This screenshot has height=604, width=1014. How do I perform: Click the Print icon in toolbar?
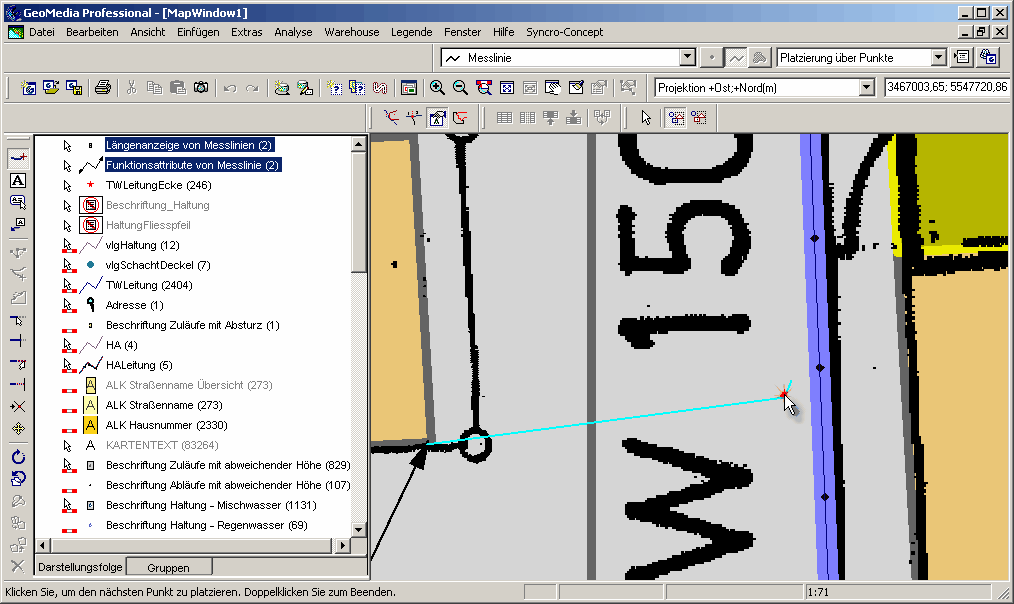click(x=102, y=88)
